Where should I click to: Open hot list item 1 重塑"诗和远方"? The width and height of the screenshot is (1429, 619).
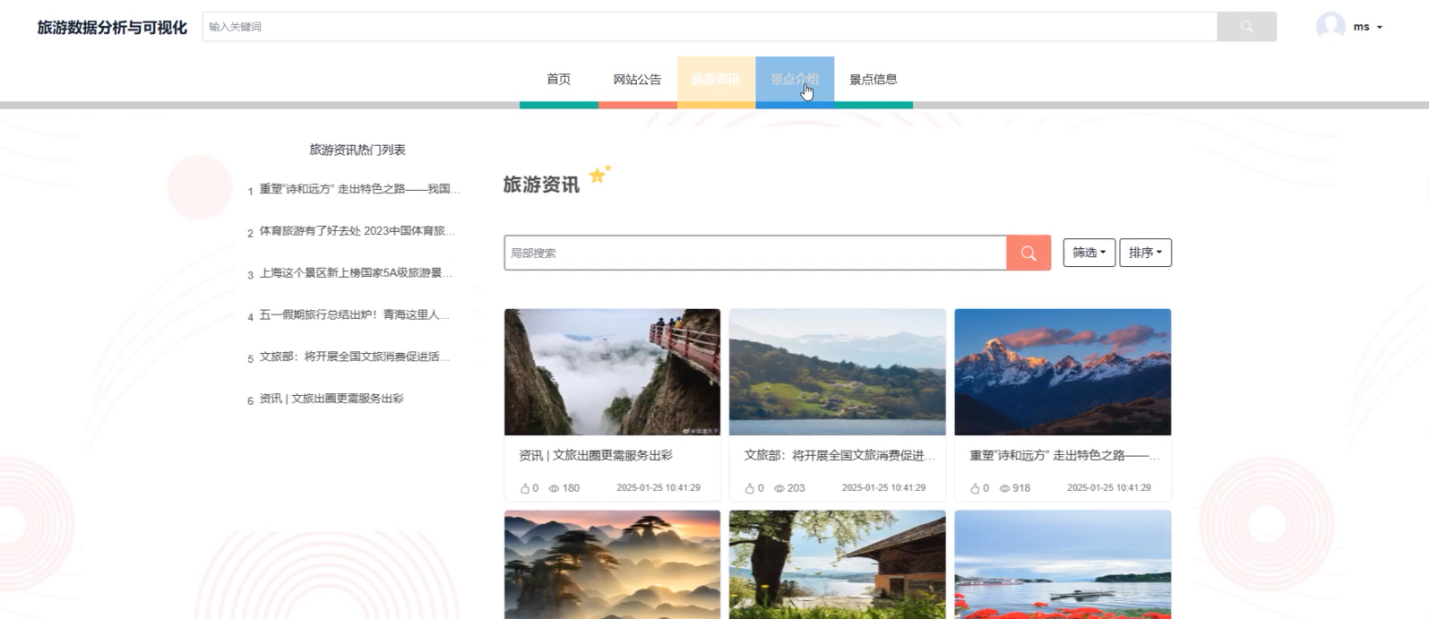(x=359, y=188)
